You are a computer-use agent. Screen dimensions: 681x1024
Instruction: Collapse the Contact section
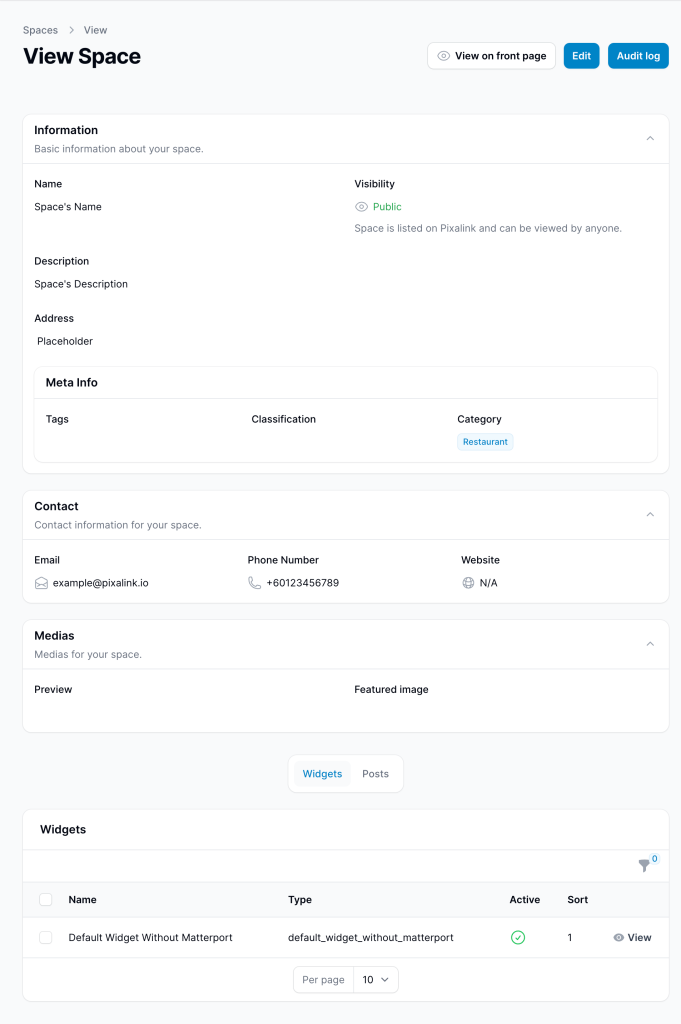point(650,515)
